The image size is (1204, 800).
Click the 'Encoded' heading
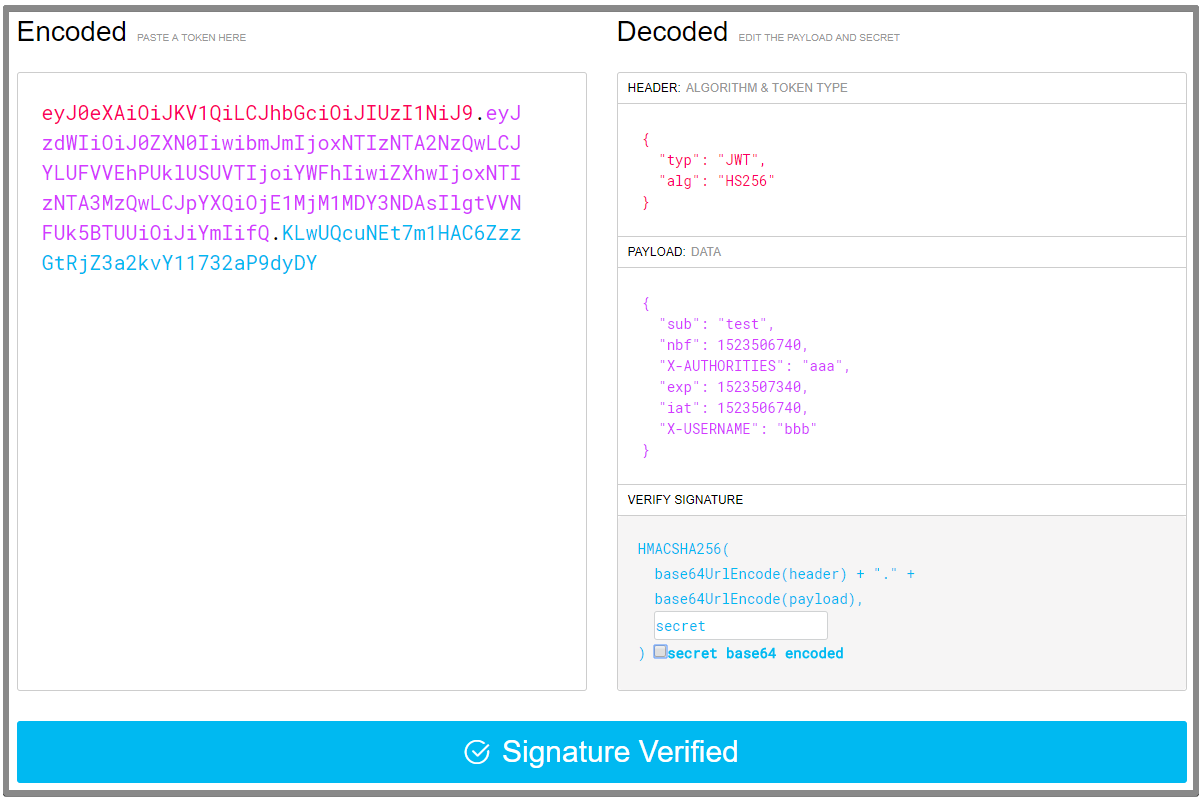point(72,32)
